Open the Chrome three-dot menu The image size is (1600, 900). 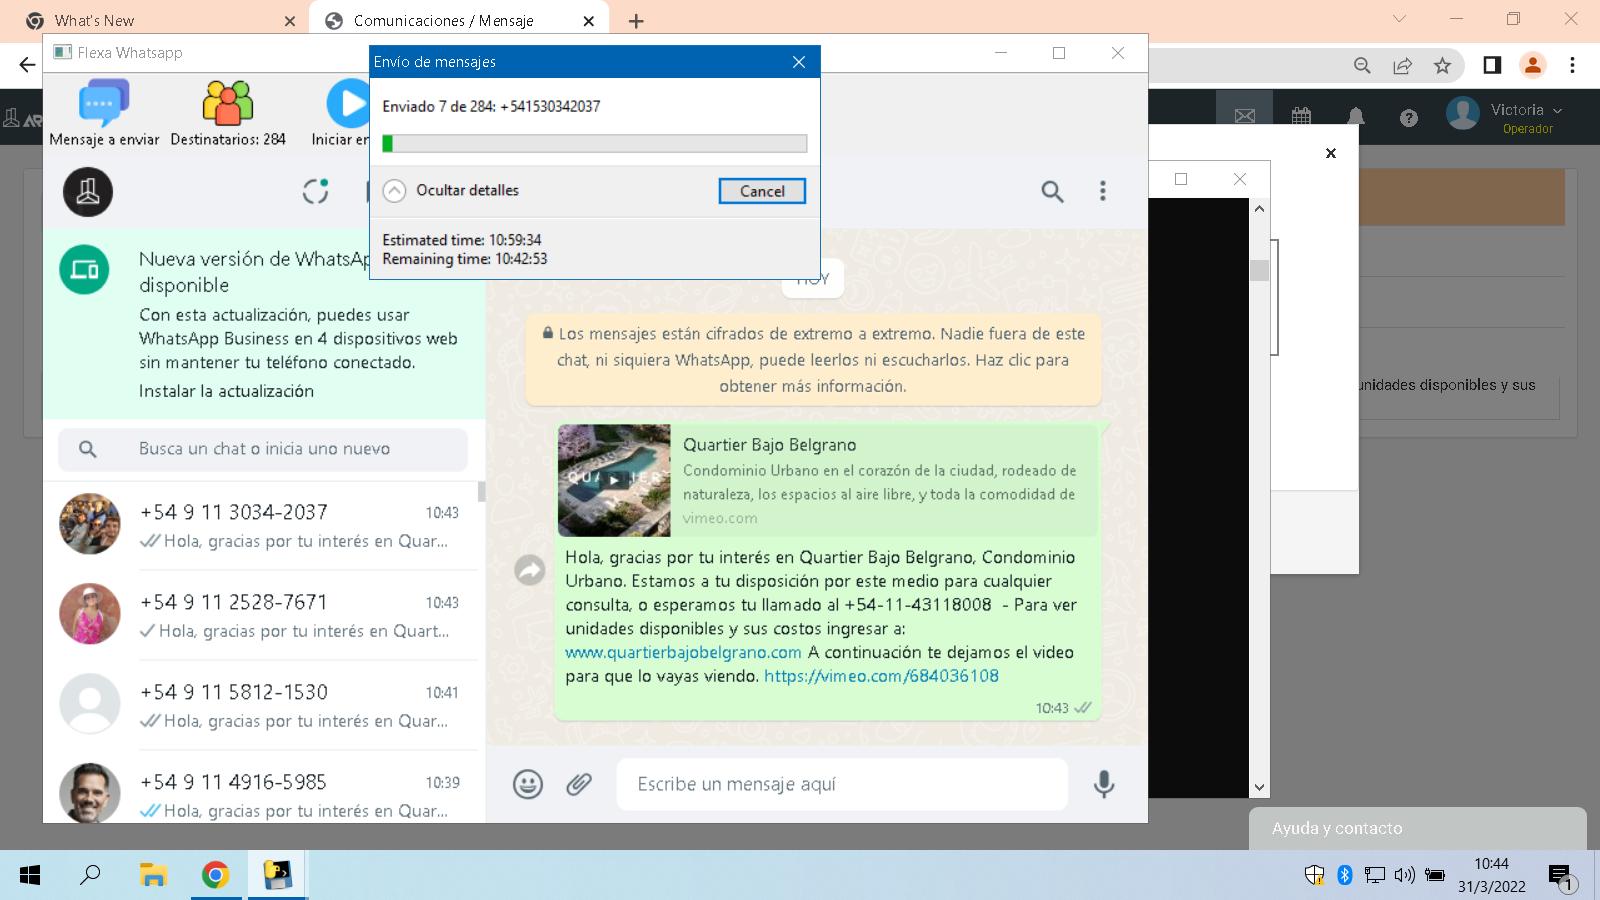[x=1572, y=65]
